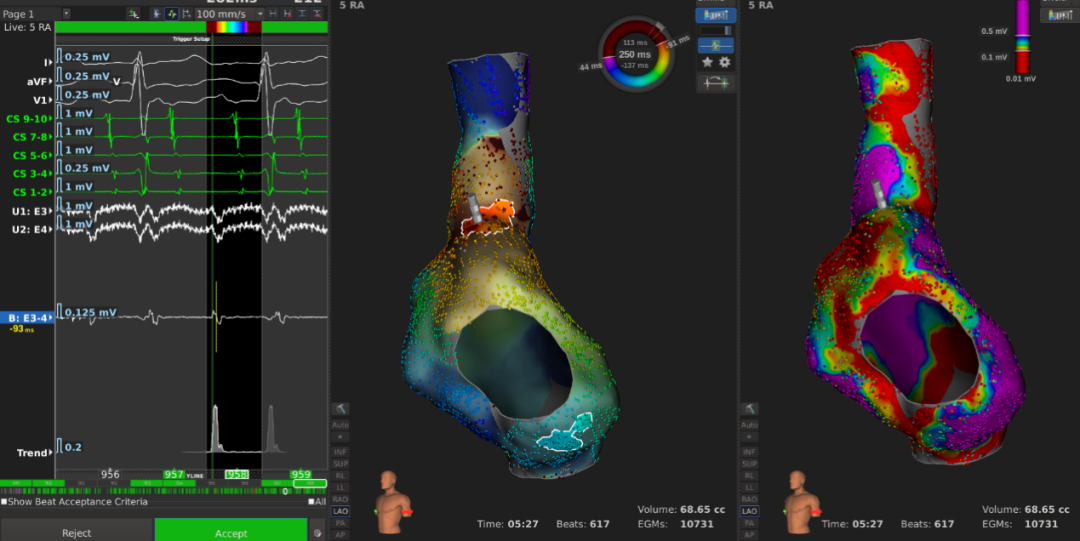The image size is (1080, 541).
Task: Select beat 957 on the timeline
Action: tap(174, 475)
